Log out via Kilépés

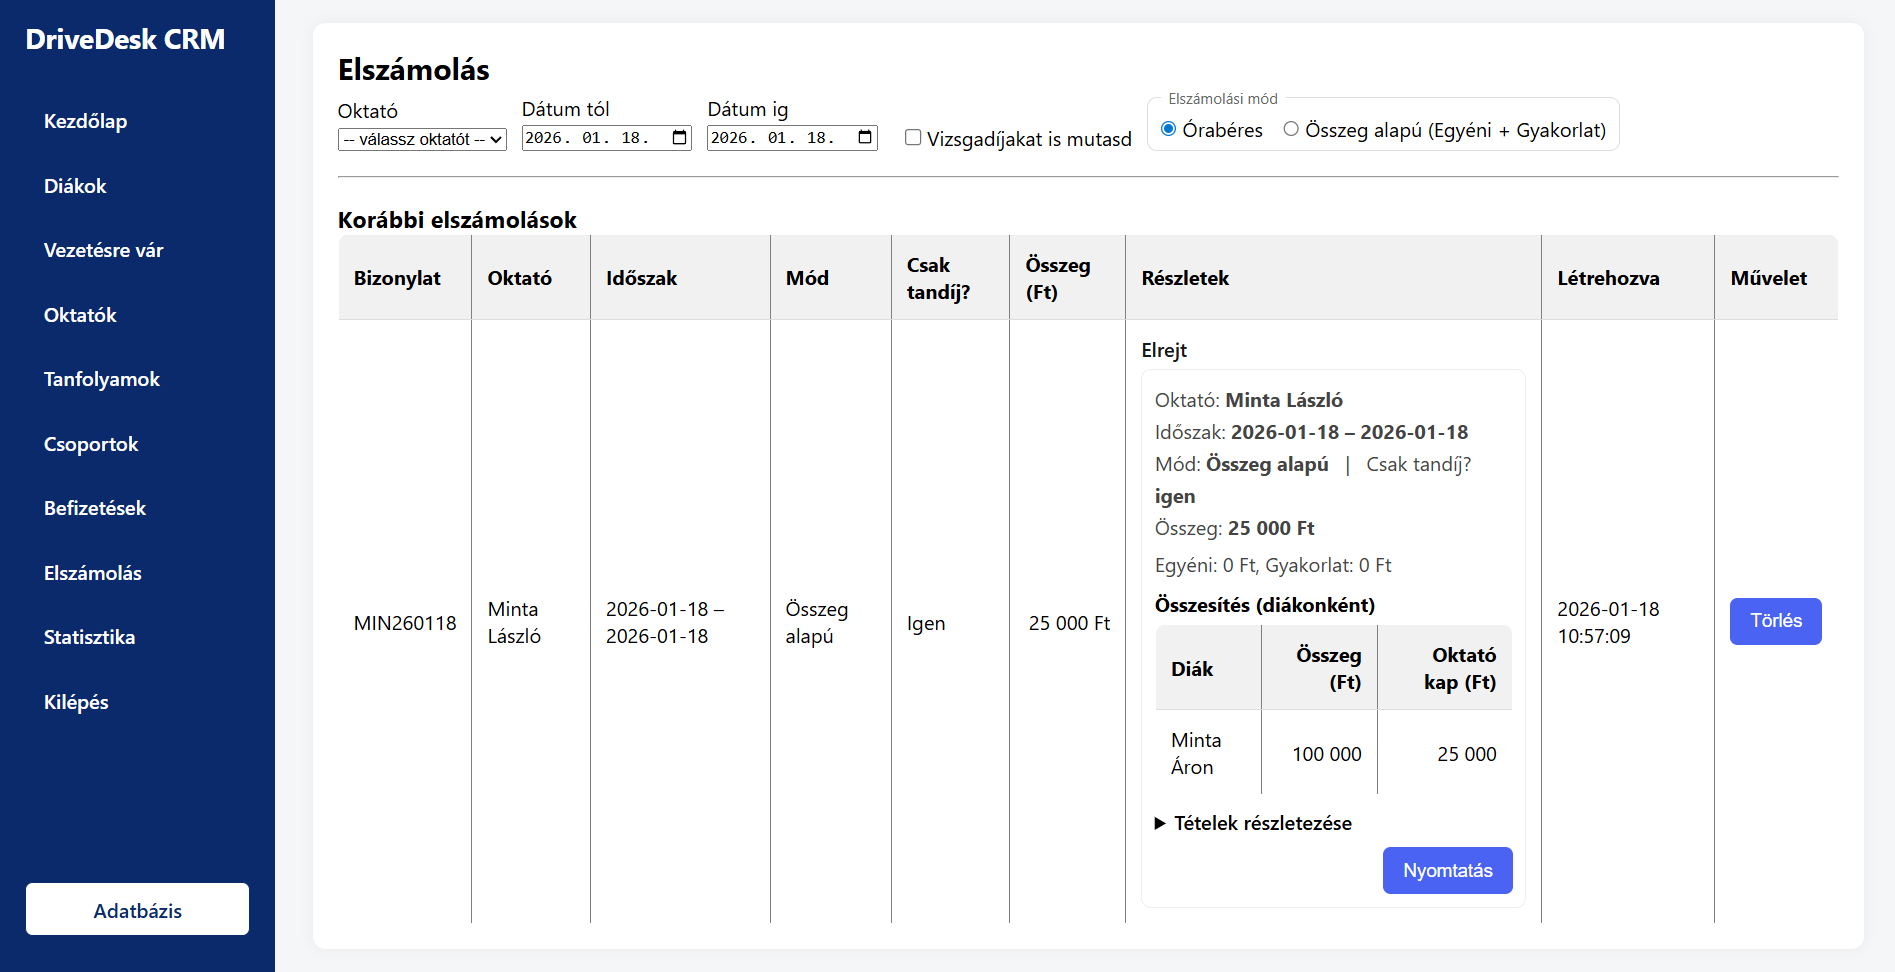(76, 702)
